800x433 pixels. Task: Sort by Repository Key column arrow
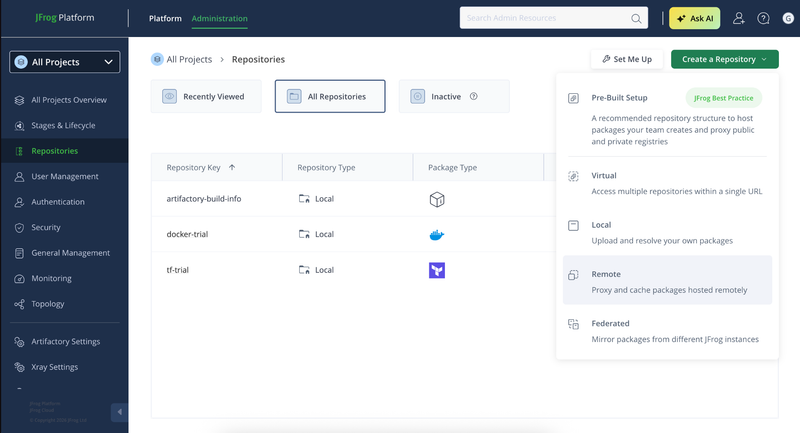(x=233, y=168)
